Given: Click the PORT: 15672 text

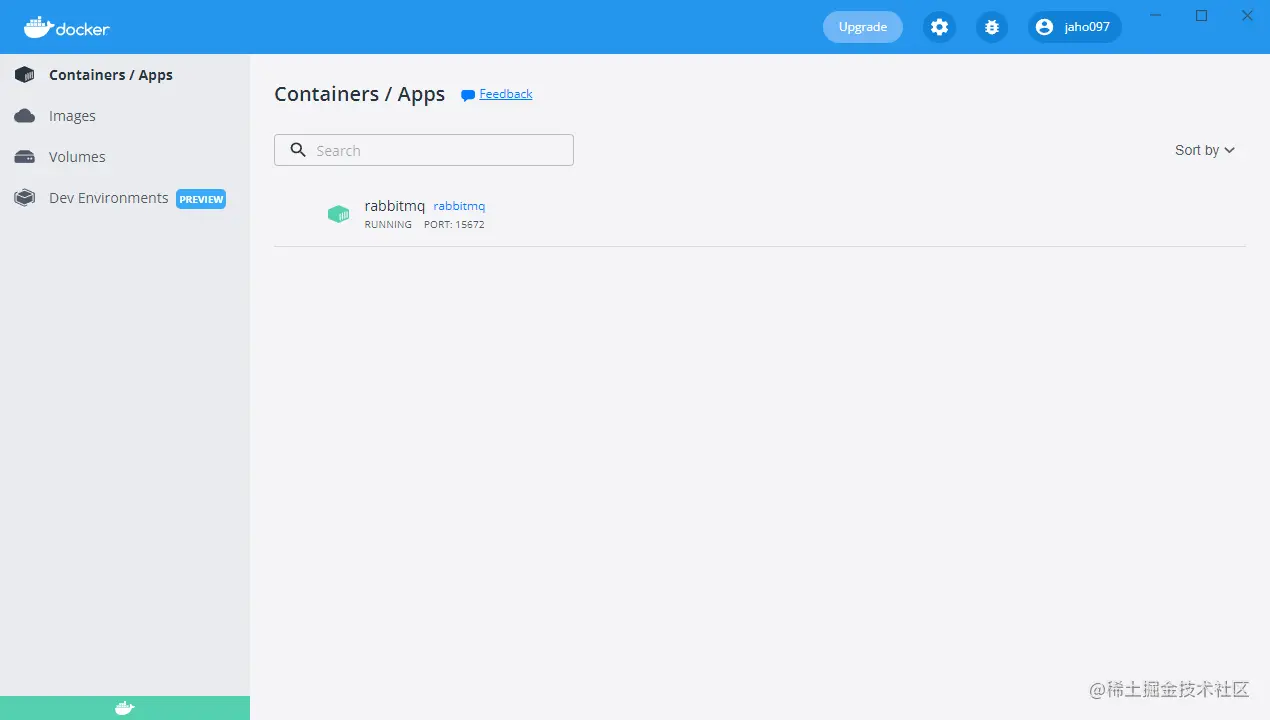Looking at the screenshot, I should 454,225.
